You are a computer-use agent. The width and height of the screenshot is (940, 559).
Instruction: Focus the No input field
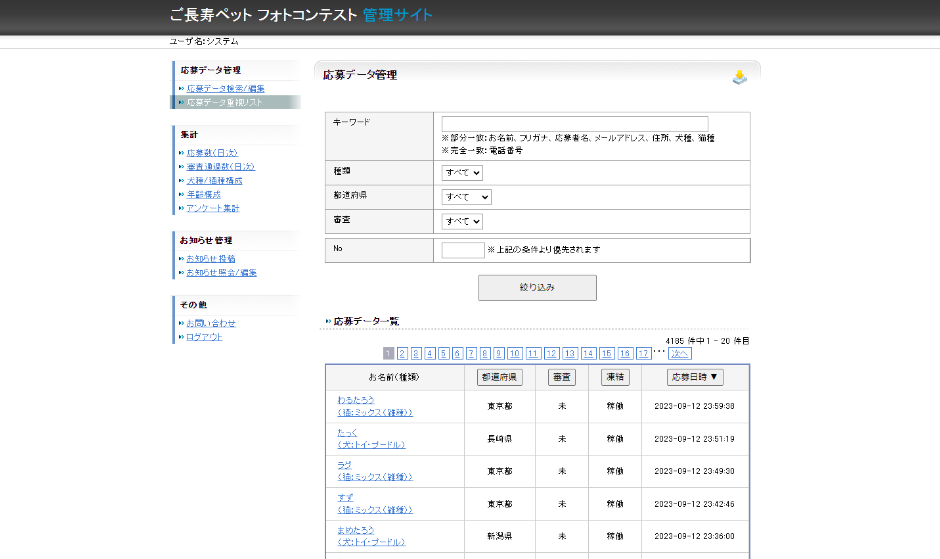click(463, 250)
